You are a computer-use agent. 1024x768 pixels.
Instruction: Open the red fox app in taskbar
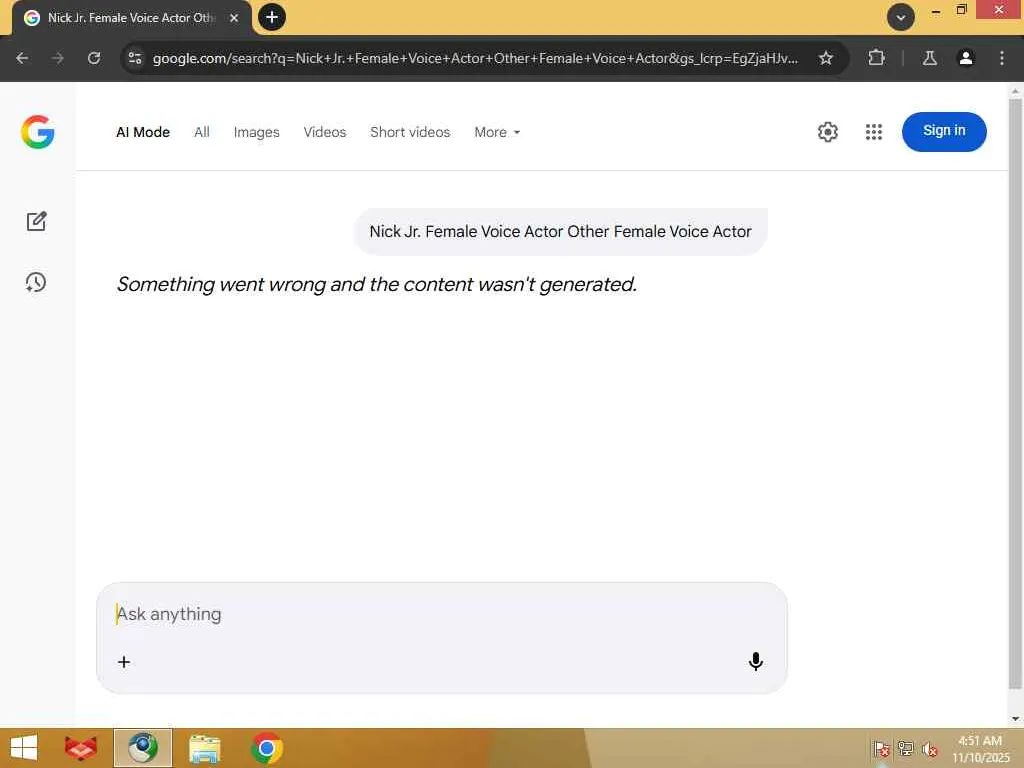tap(81, 748)
